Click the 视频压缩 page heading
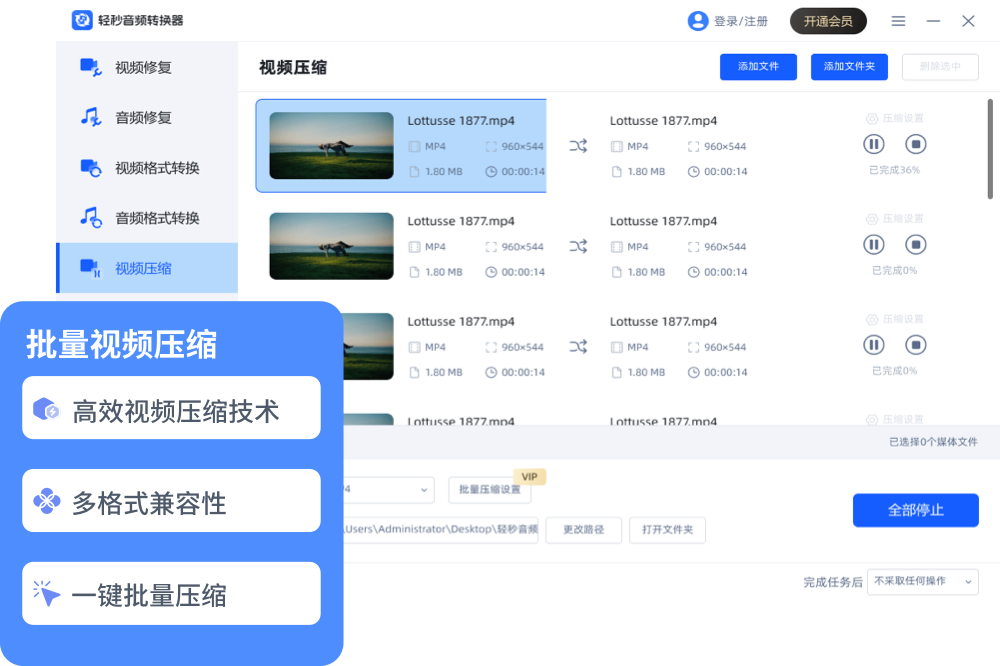 click(x=293, y=68)
